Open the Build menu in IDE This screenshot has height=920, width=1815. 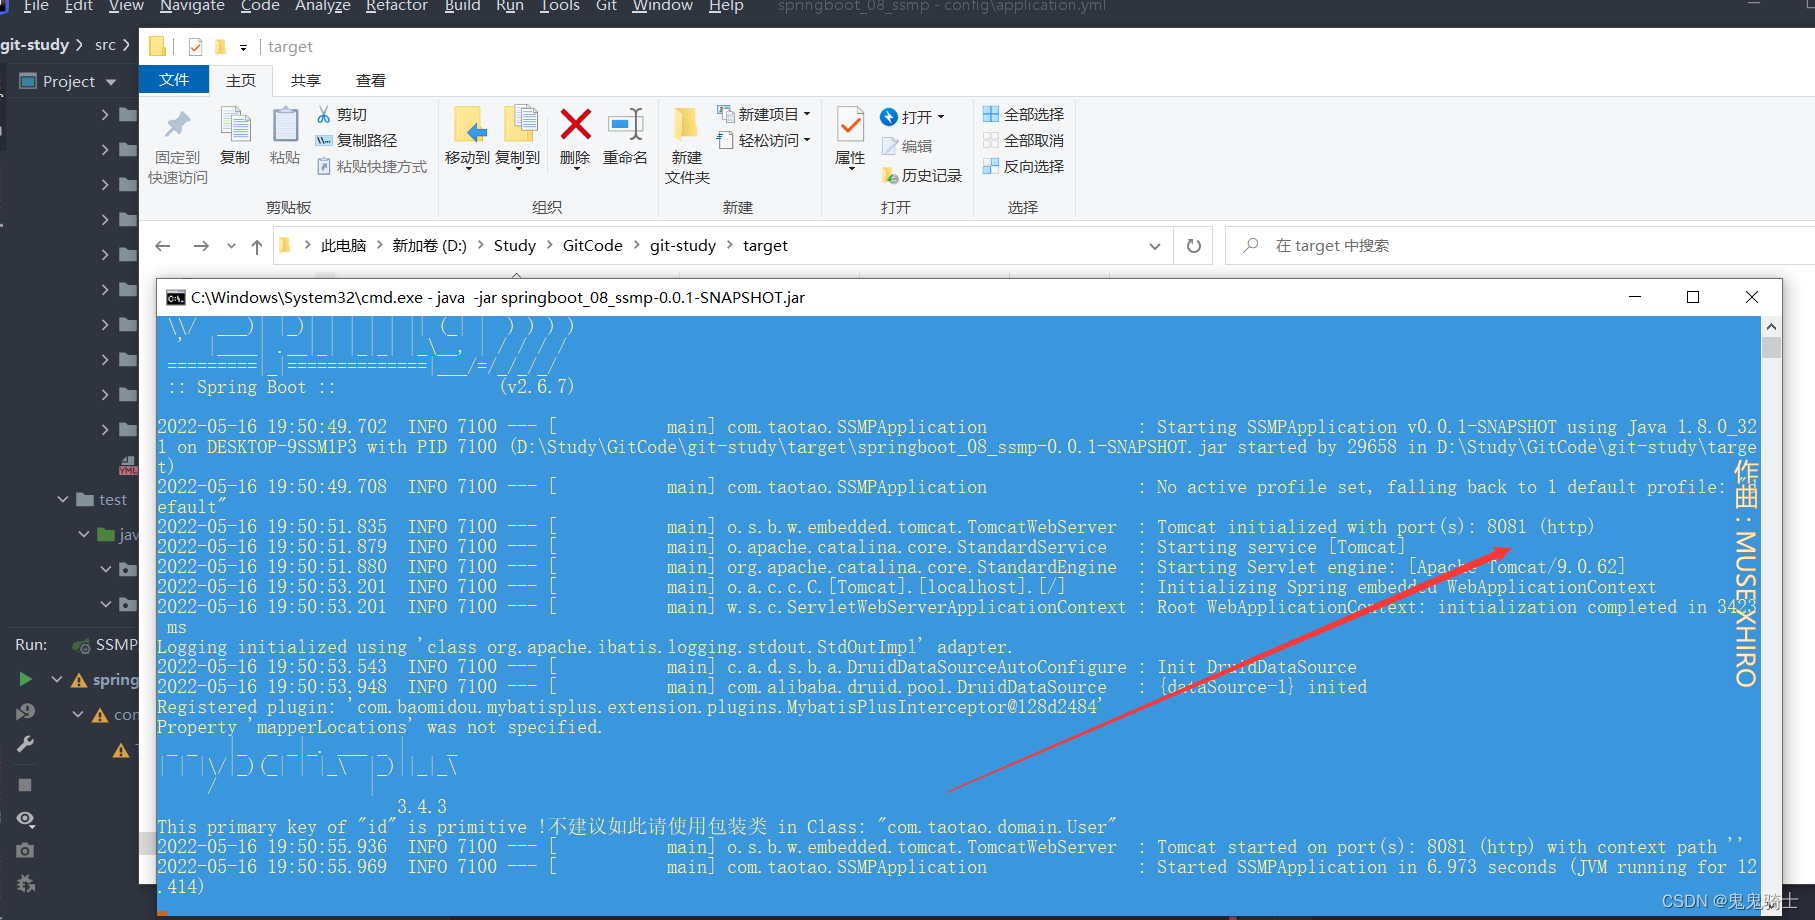(x=462, y=6)
